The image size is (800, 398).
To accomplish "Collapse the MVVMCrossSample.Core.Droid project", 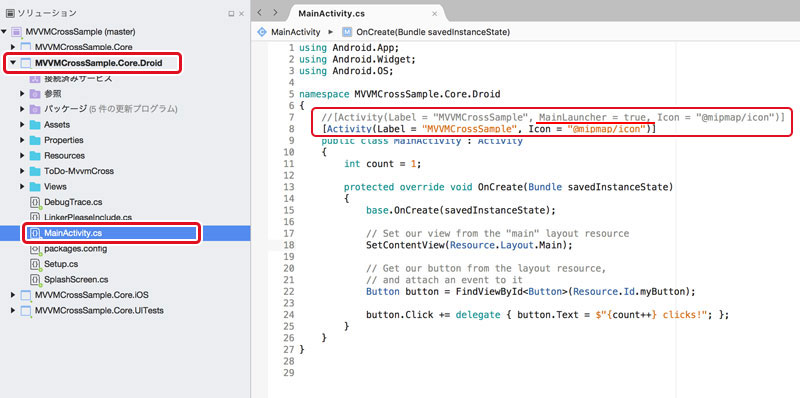I will tap(13, 63).
